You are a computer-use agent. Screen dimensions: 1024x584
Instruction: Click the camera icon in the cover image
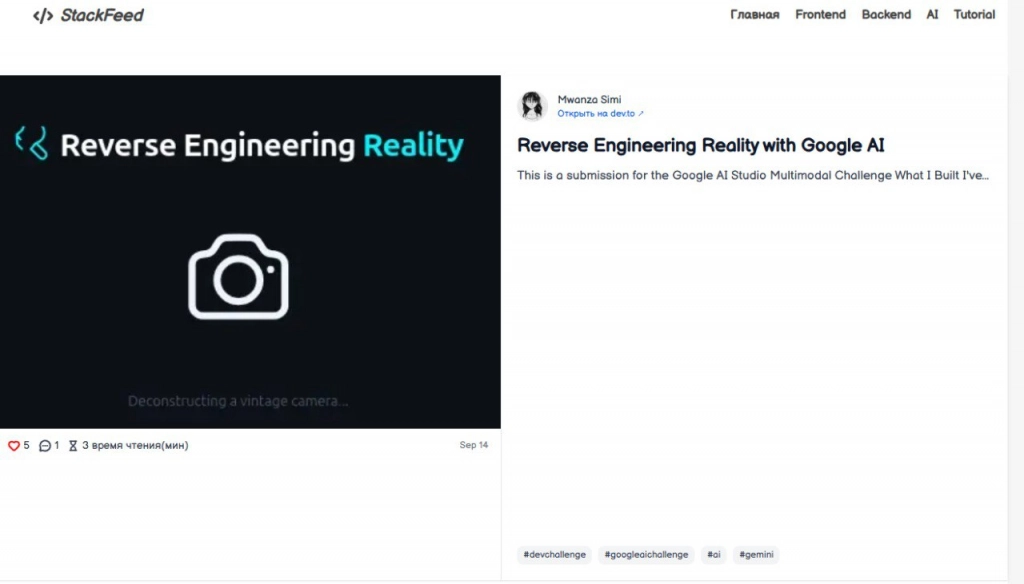tap(238, 277)
